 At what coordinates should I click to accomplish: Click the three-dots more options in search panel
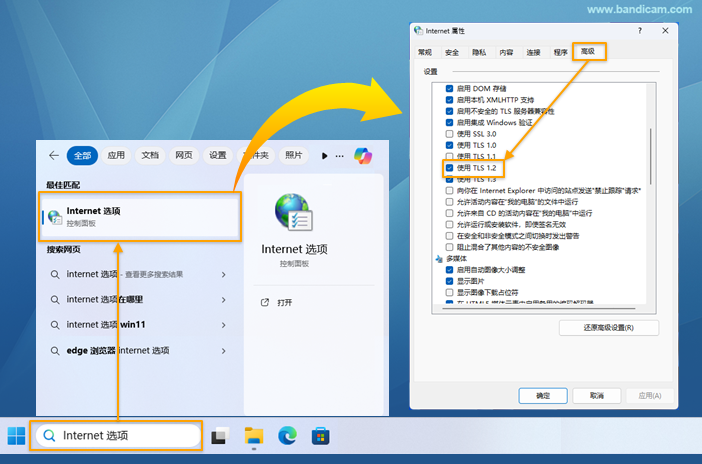coord(340,156)
